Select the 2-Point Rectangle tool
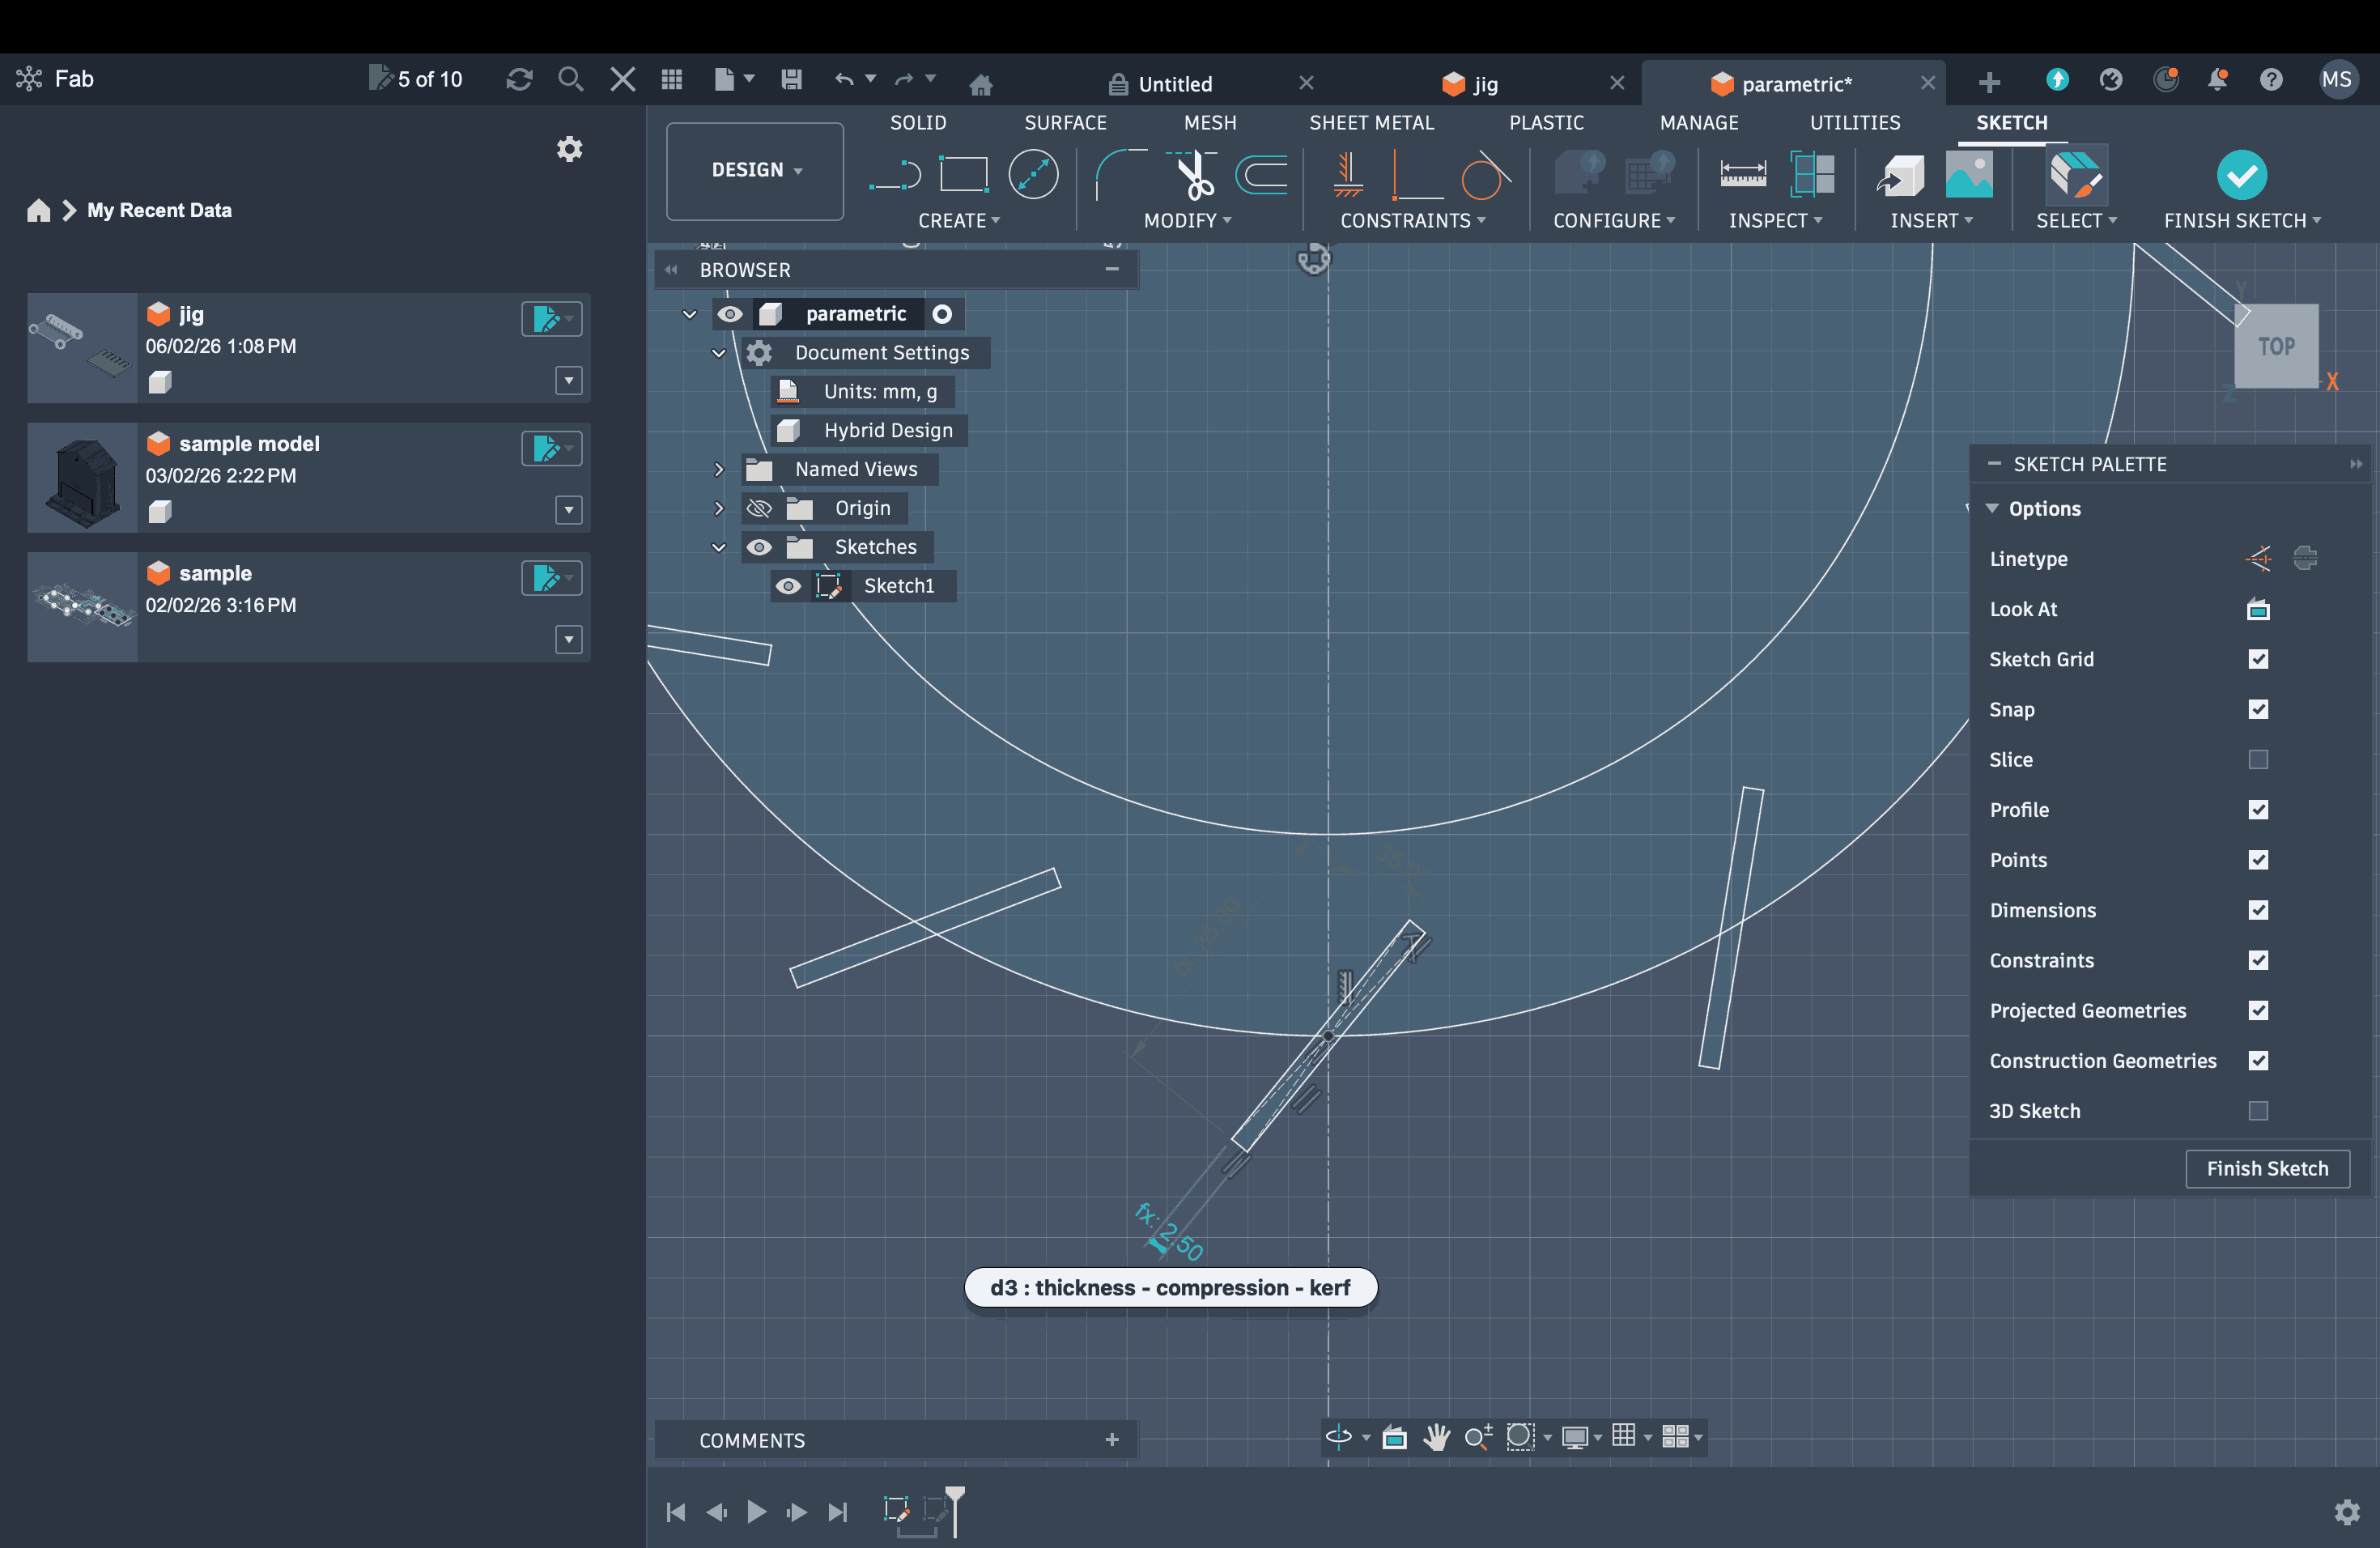Viewport: 2380px width, 1548px height. (x=963, y=175)
